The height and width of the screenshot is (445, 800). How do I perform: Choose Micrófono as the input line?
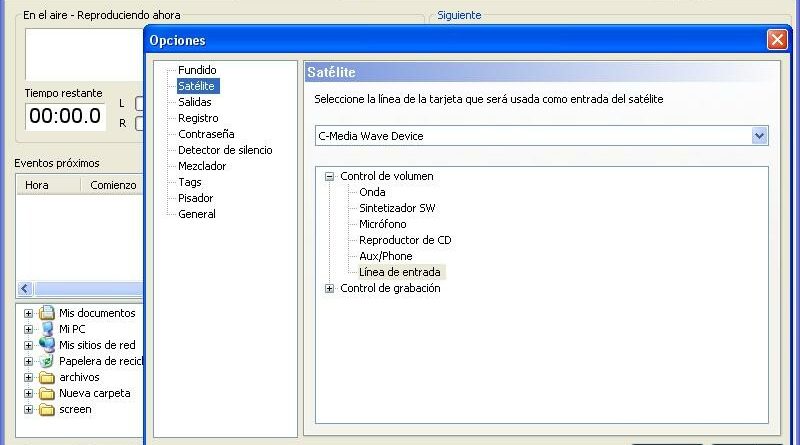pyautogui.click(x=383, y=224)
